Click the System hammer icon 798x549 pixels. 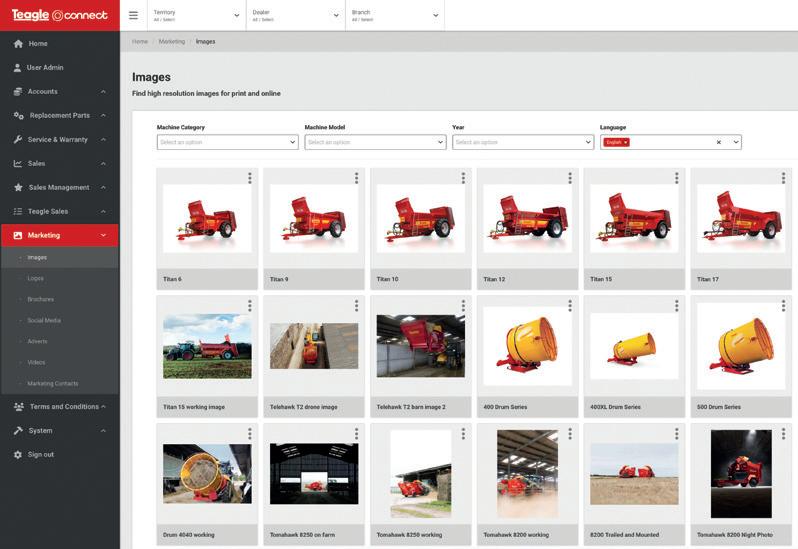click(18, 430)
